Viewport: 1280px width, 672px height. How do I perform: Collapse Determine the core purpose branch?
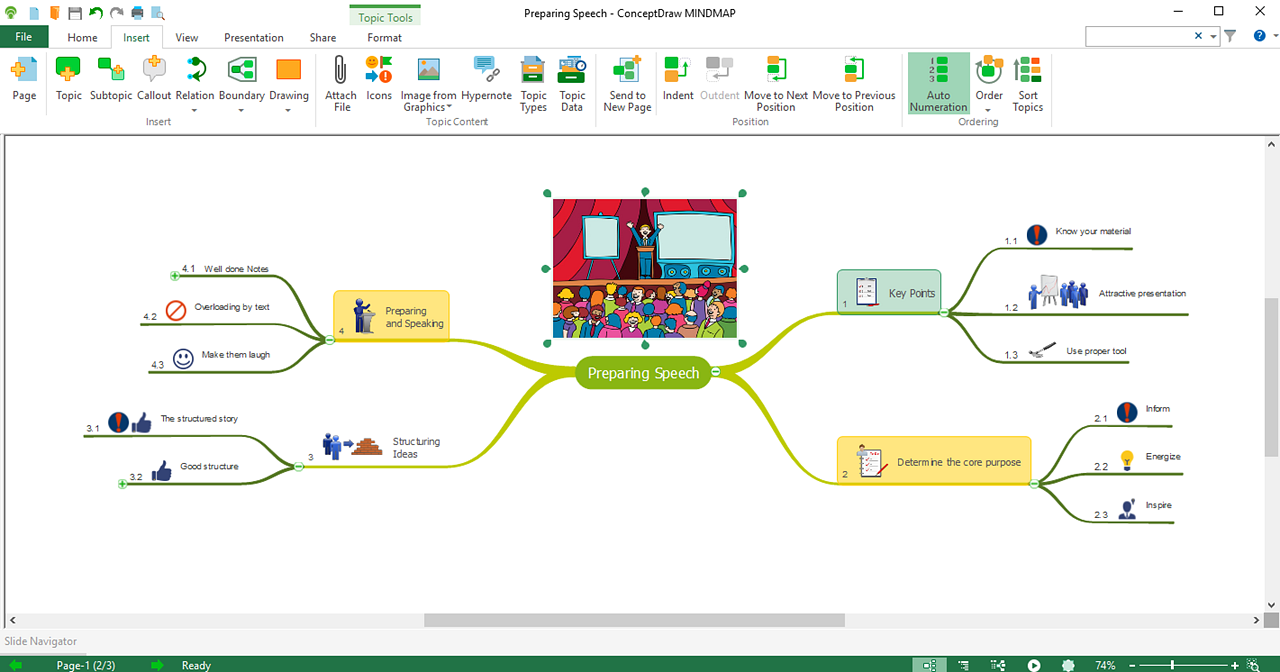coord(1033,484)
